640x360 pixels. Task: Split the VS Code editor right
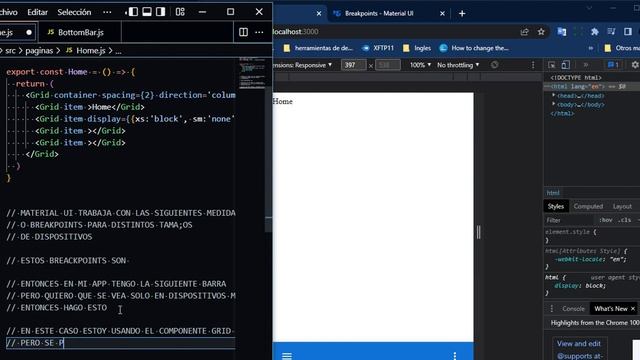(x=243, y=32)
